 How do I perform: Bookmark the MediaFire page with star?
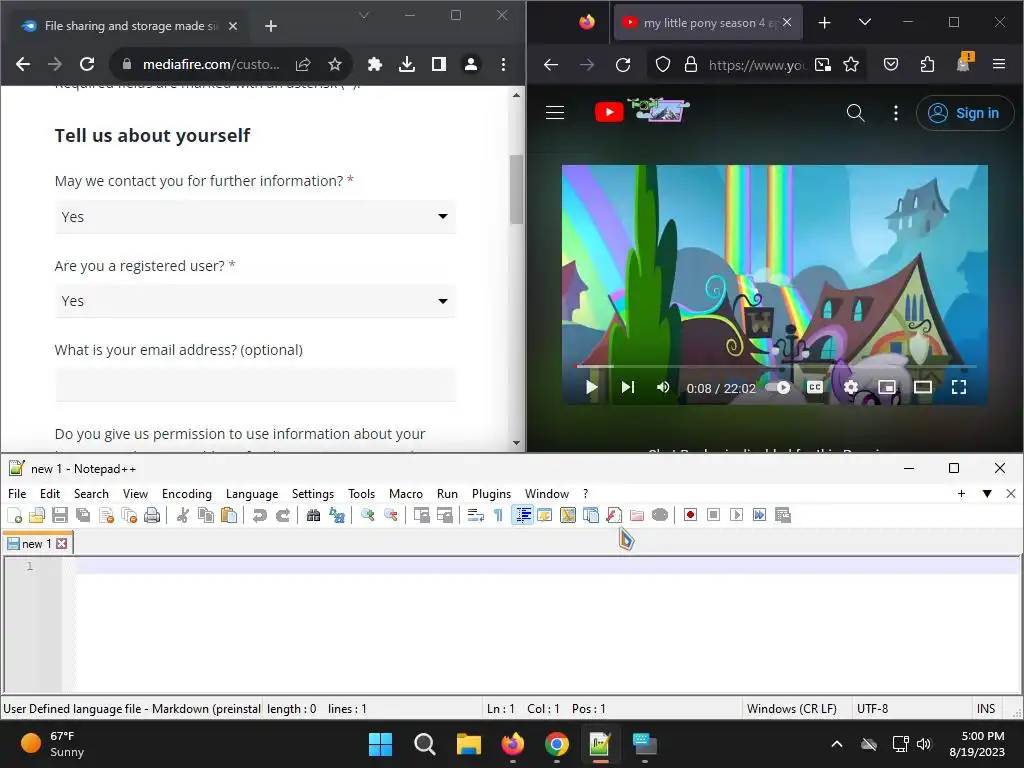coord(335,64)
